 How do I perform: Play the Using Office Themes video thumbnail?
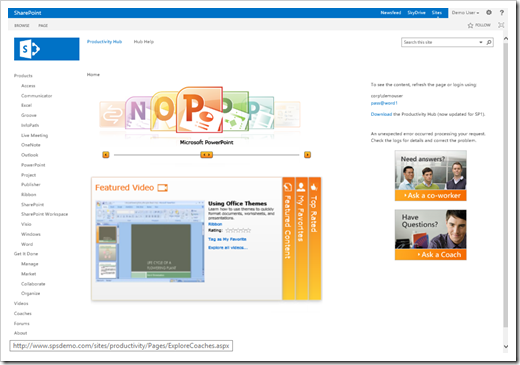pyautogui.click(x=150, y=242)
